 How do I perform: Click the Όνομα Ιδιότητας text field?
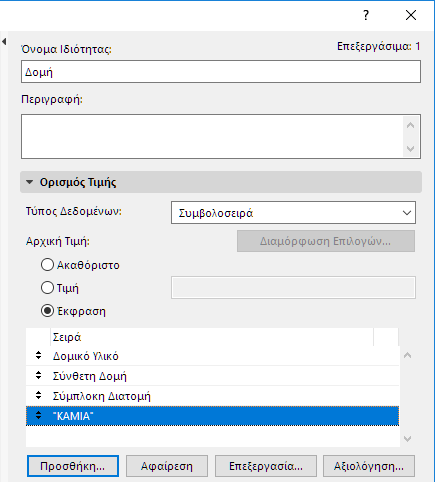pyautogui.click(x=221, y=72)
